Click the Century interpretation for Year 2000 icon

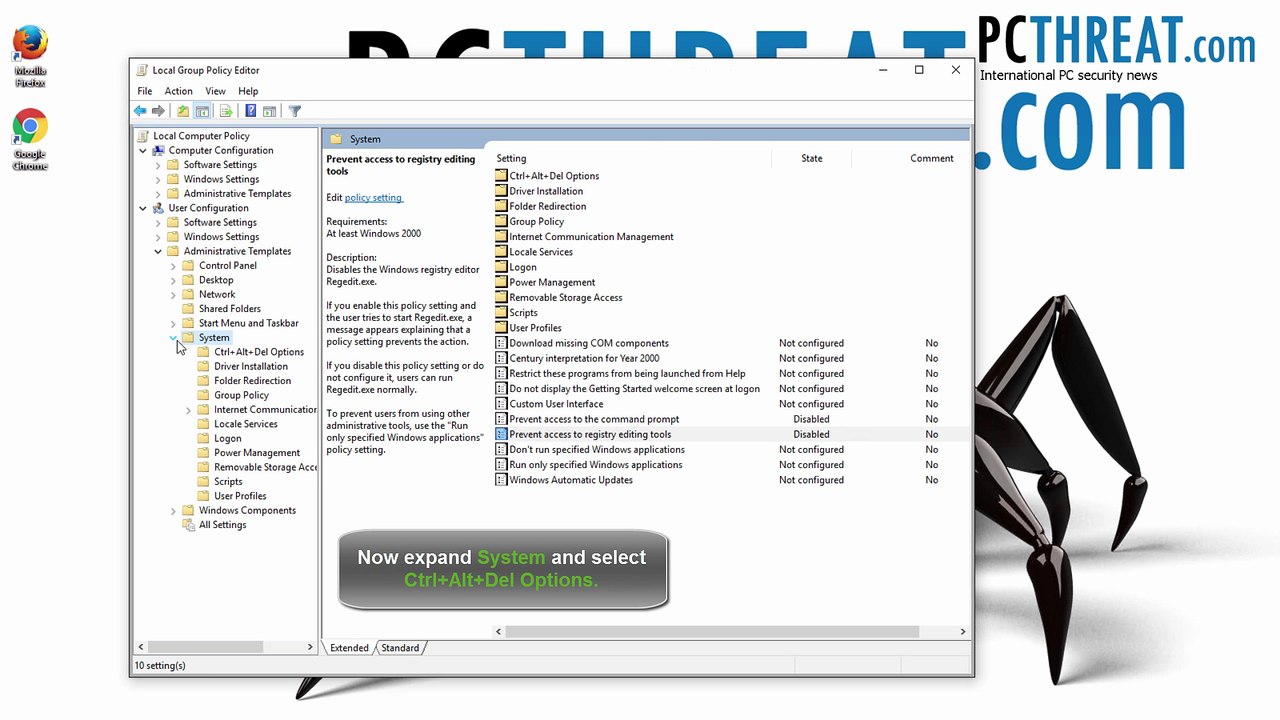tap(501, 358)
